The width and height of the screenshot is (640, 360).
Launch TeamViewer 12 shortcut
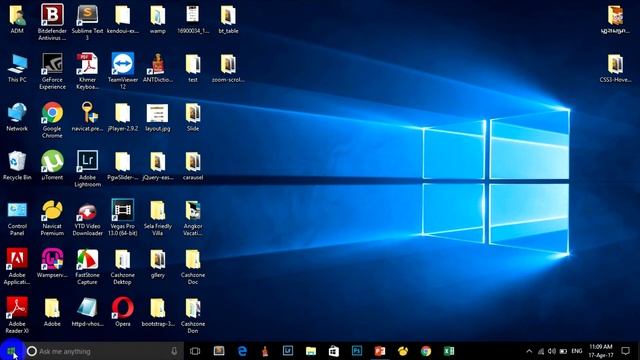122,71
